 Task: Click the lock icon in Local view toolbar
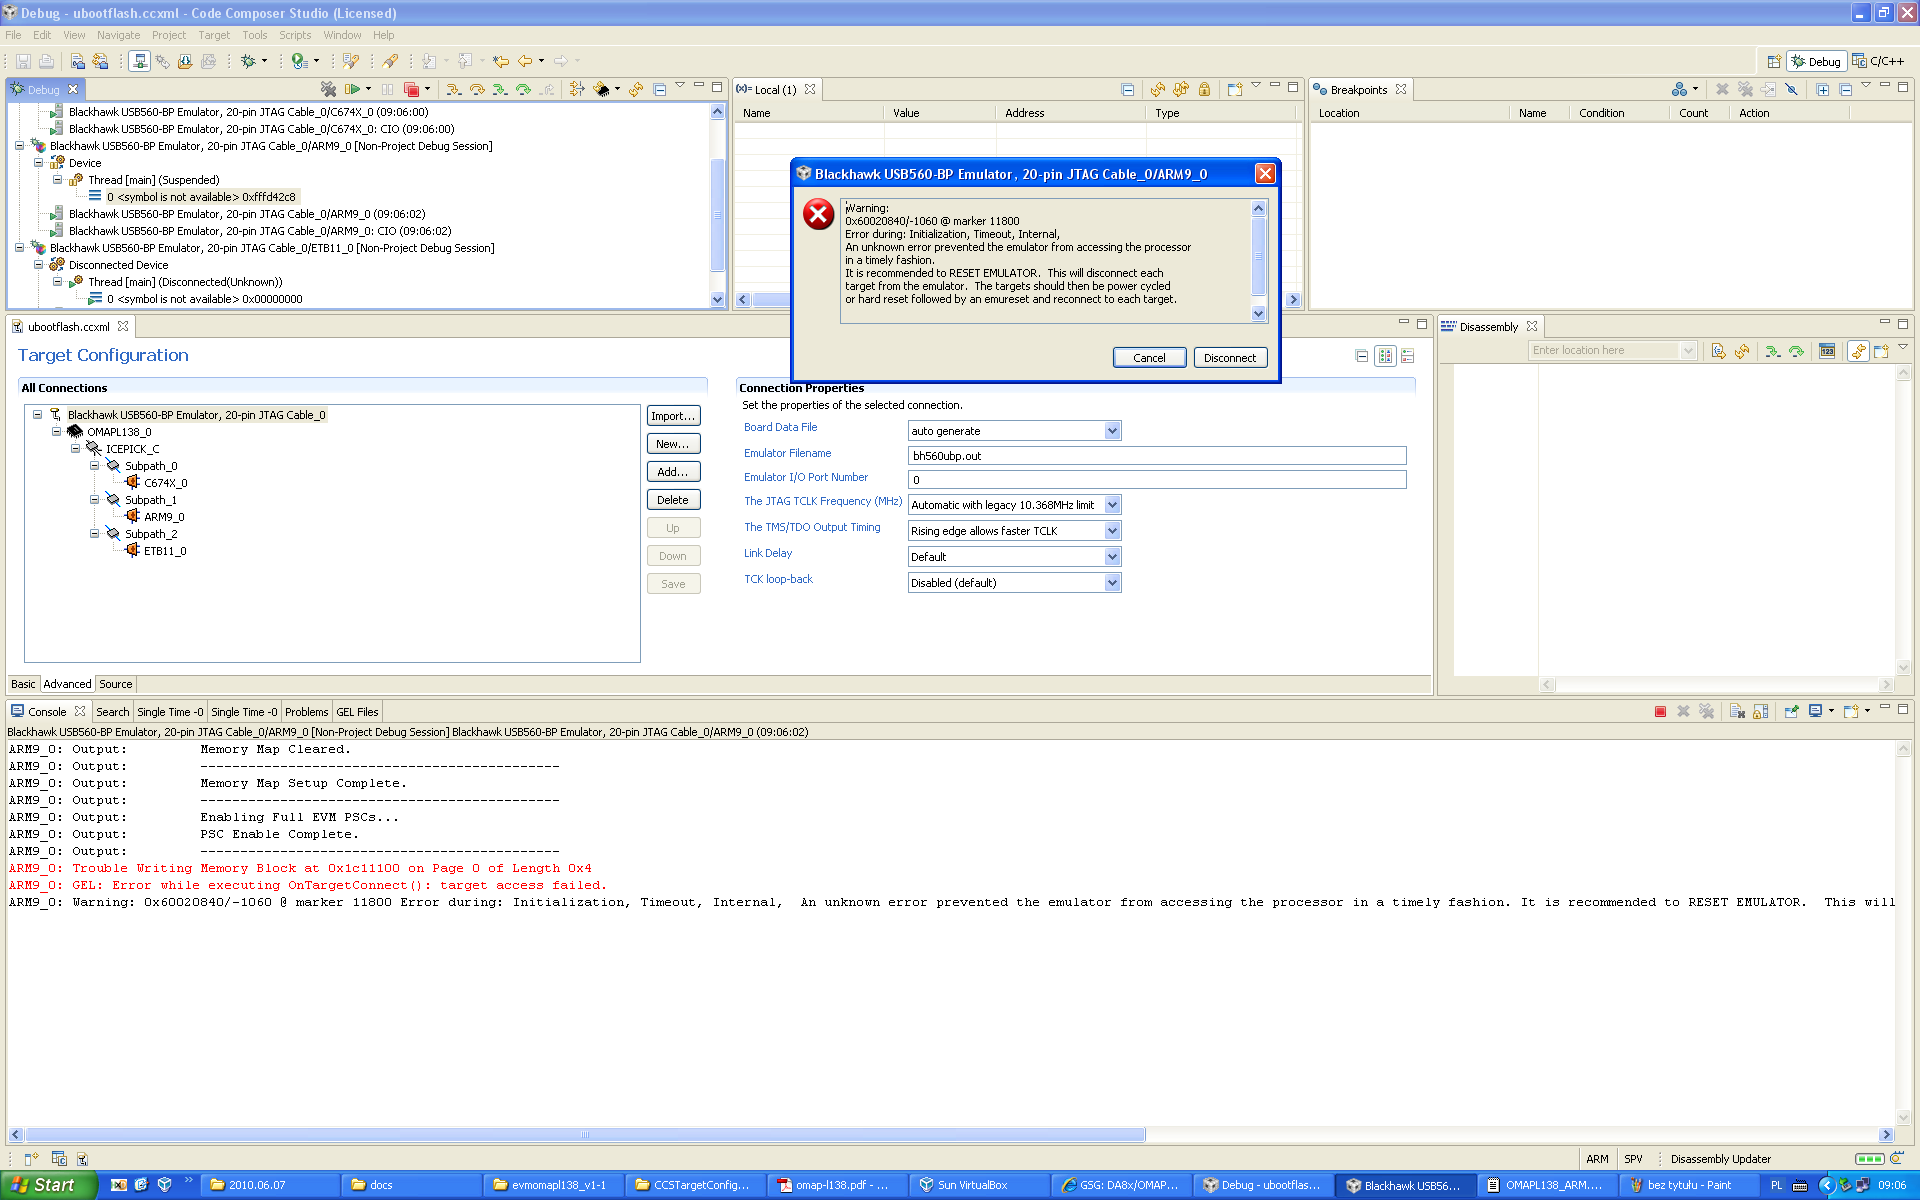(1204, 90)
